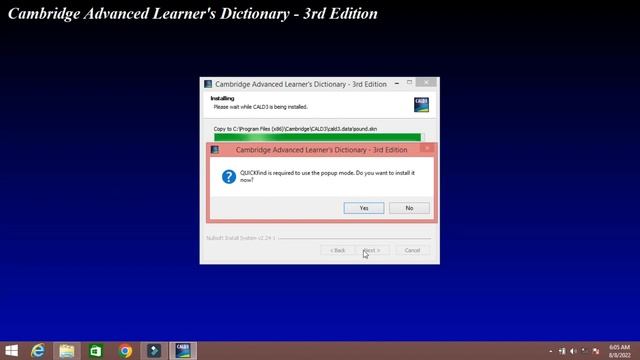
Task: Decline QUICKfind install with No button
Action: click(x=409, y=208)
